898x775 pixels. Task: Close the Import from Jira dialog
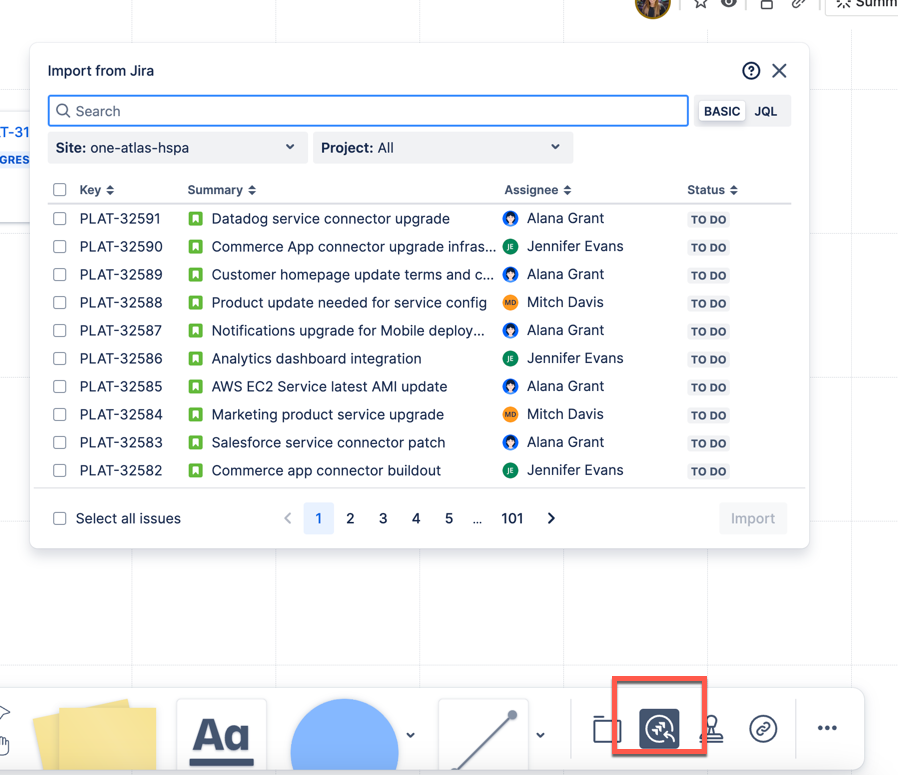pyautogui.click(x=779, y=71)
